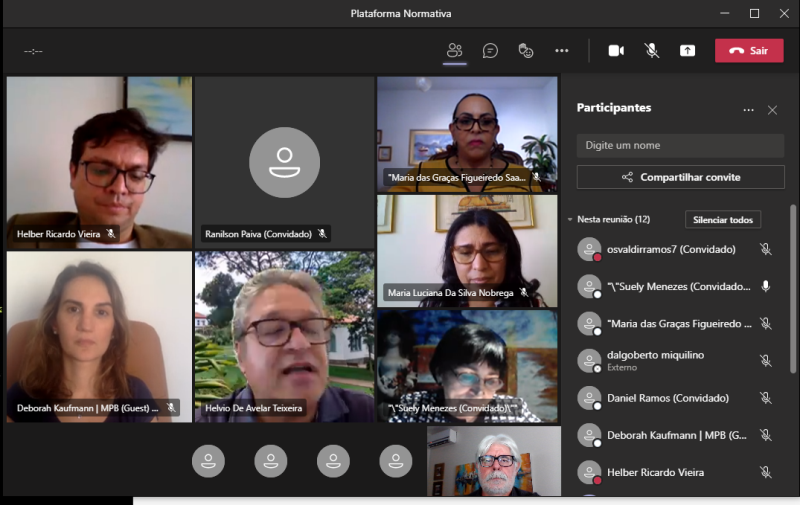This screenshot has height=505, width=800.
Task: Open the participants panel icon
Action: pyautogui.click(x=454, y=50)
